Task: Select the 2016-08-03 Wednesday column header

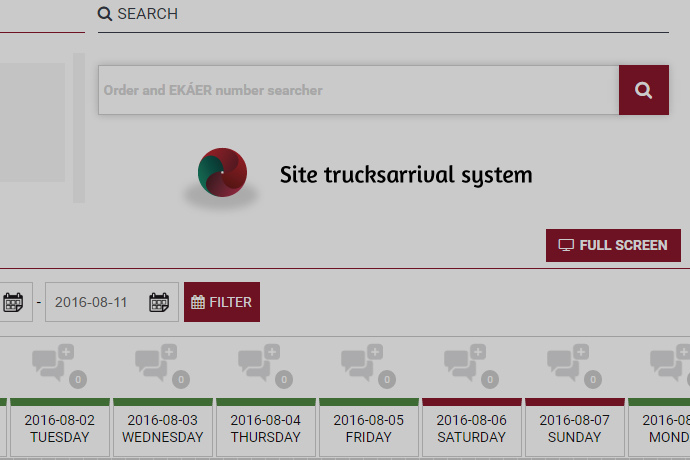Action: point(162,429)
